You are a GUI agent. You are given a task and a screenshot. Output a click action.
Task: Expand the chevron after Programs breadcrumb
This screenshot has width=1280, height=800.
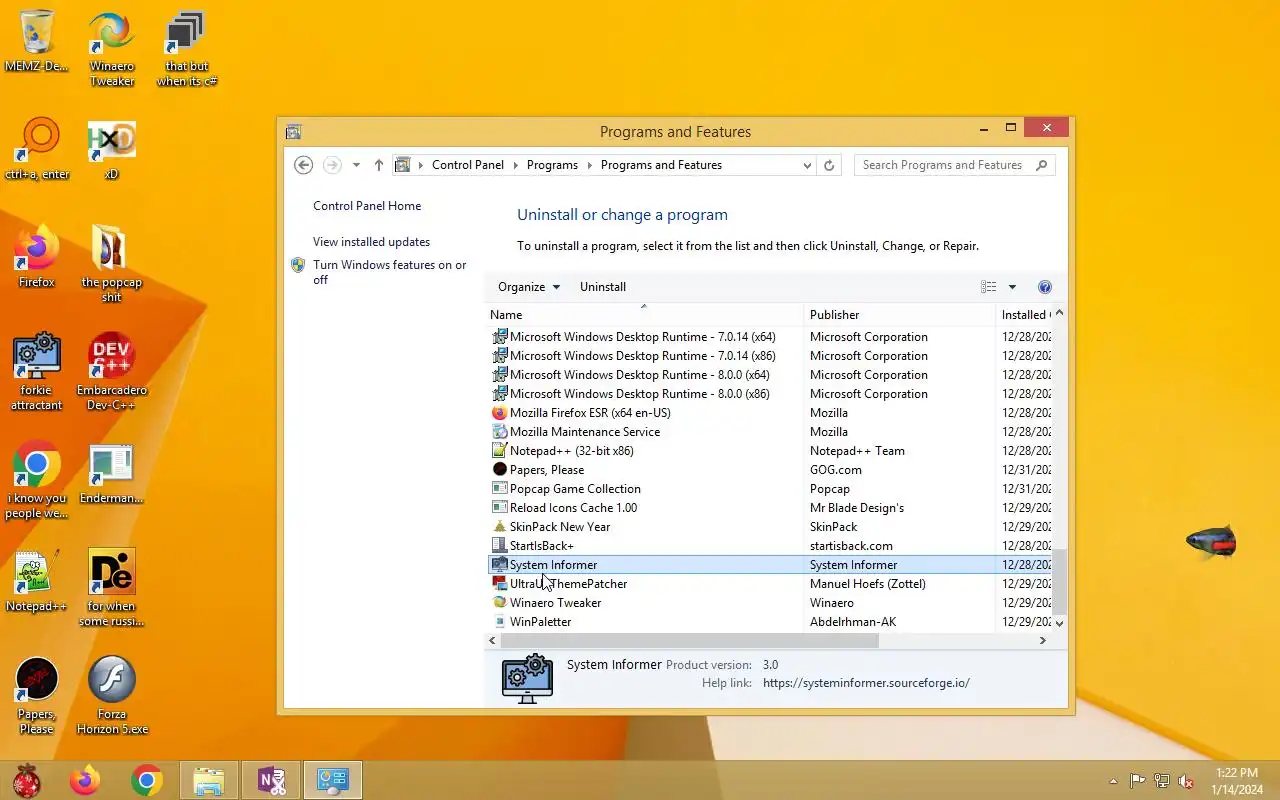(590, 165)
